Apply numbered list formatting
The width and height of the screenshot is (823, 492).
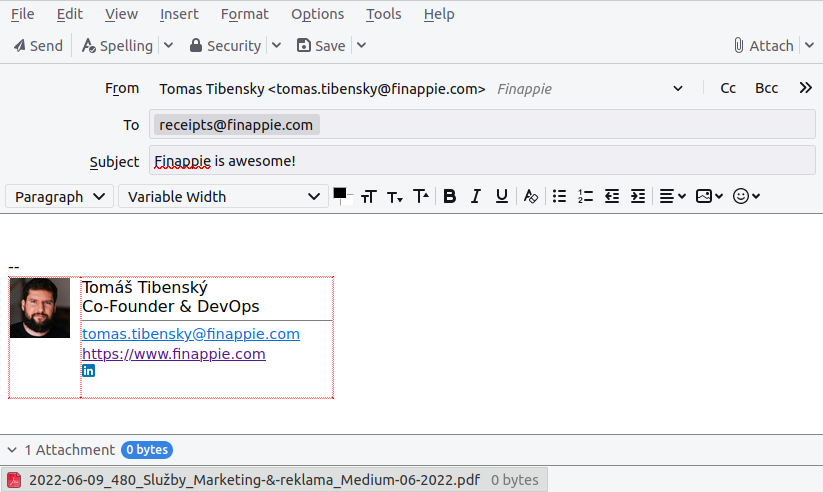[x=586, y=197]
